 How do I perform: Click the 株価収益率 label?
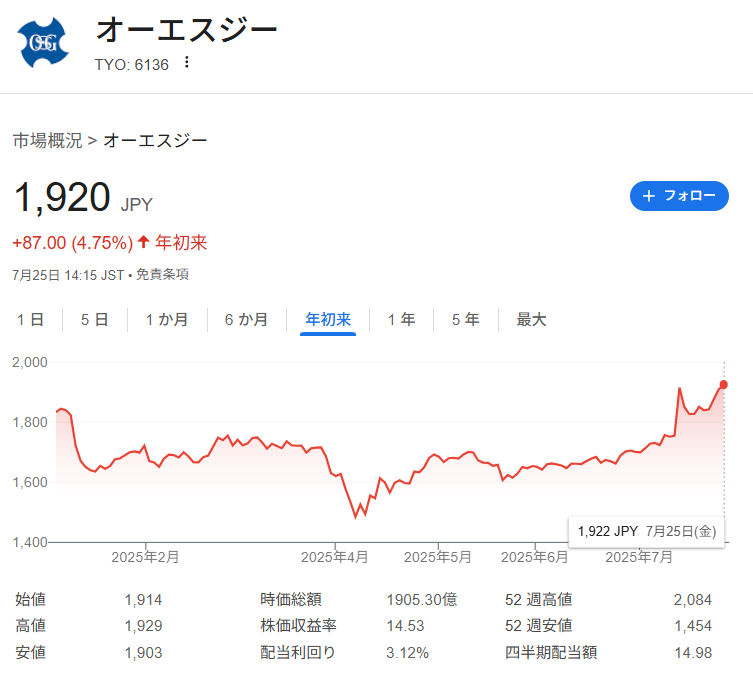click(x=298, y=625)
